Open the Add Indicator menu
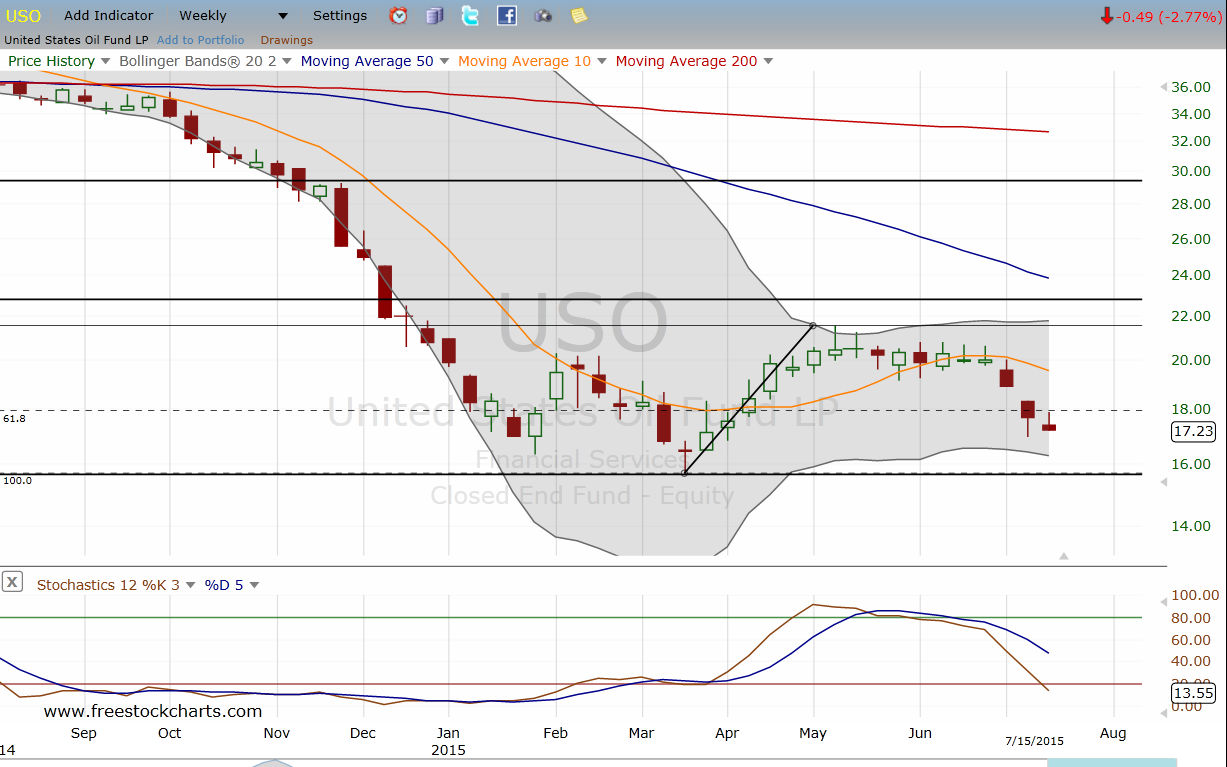Screen dimensions: 1227x767 [x=109, y=15]
